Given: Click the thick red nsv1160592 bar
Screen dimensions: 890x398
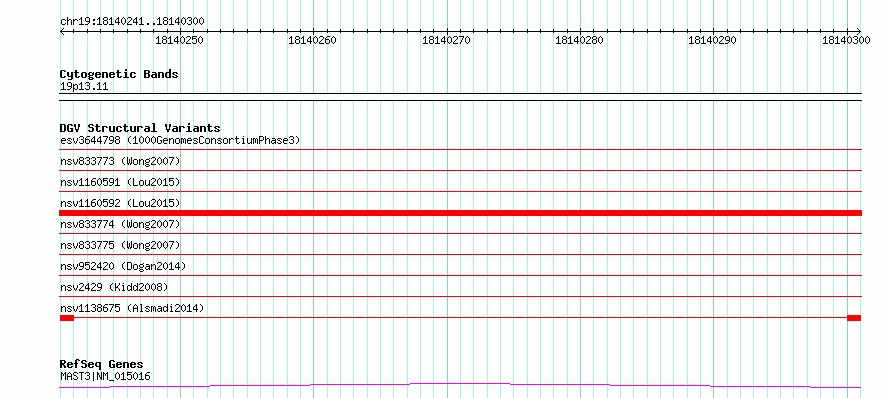Looking at the screenshot, I should coord(460,213).
